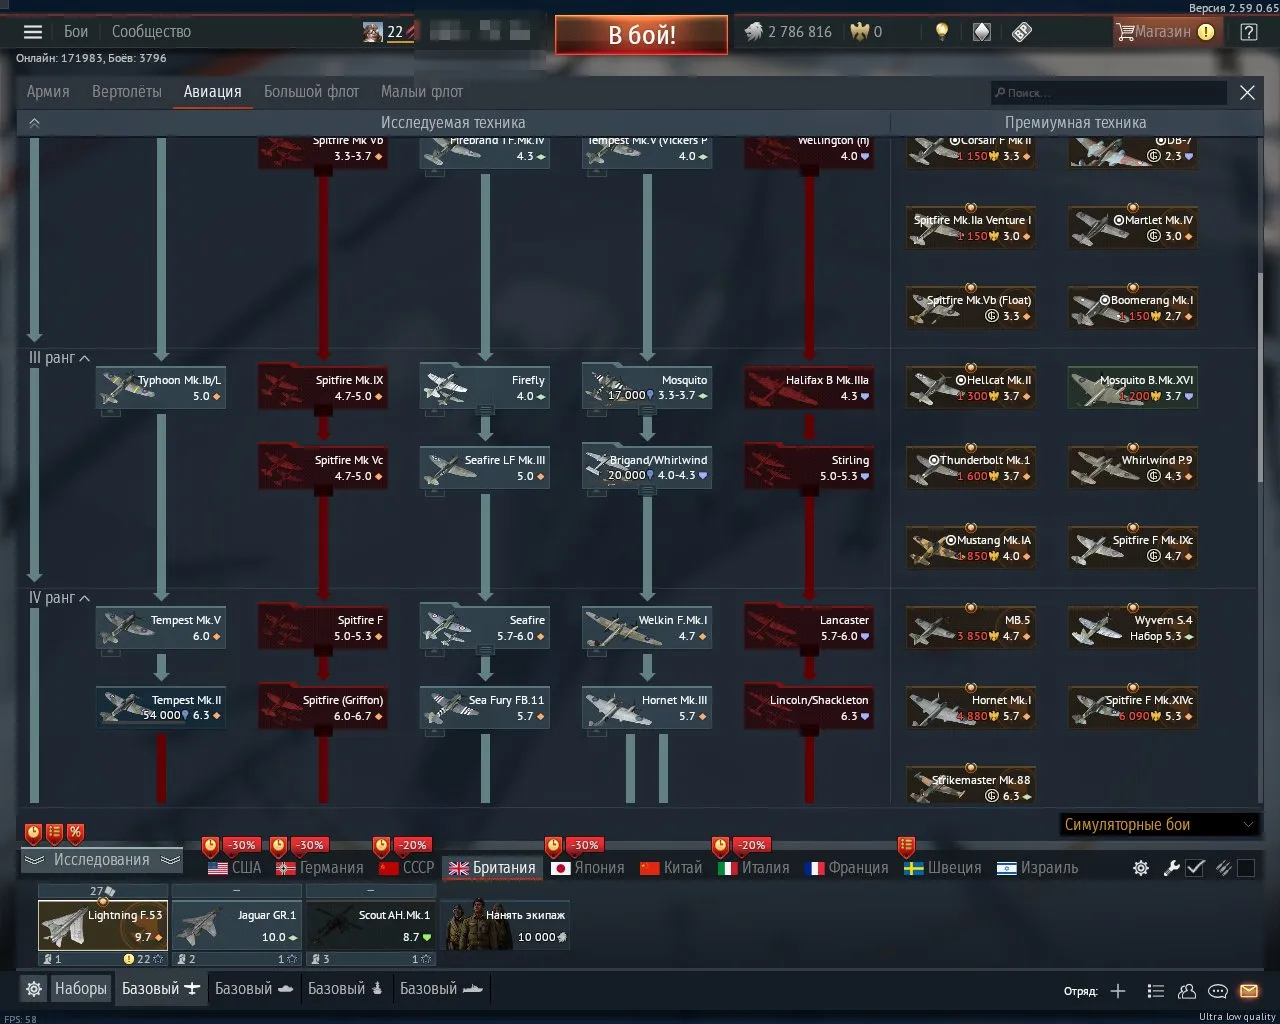Toggle auto-refill ammo checkbox beside bullets icon
The image size is (1280, 1024).
coord(1246,868)
